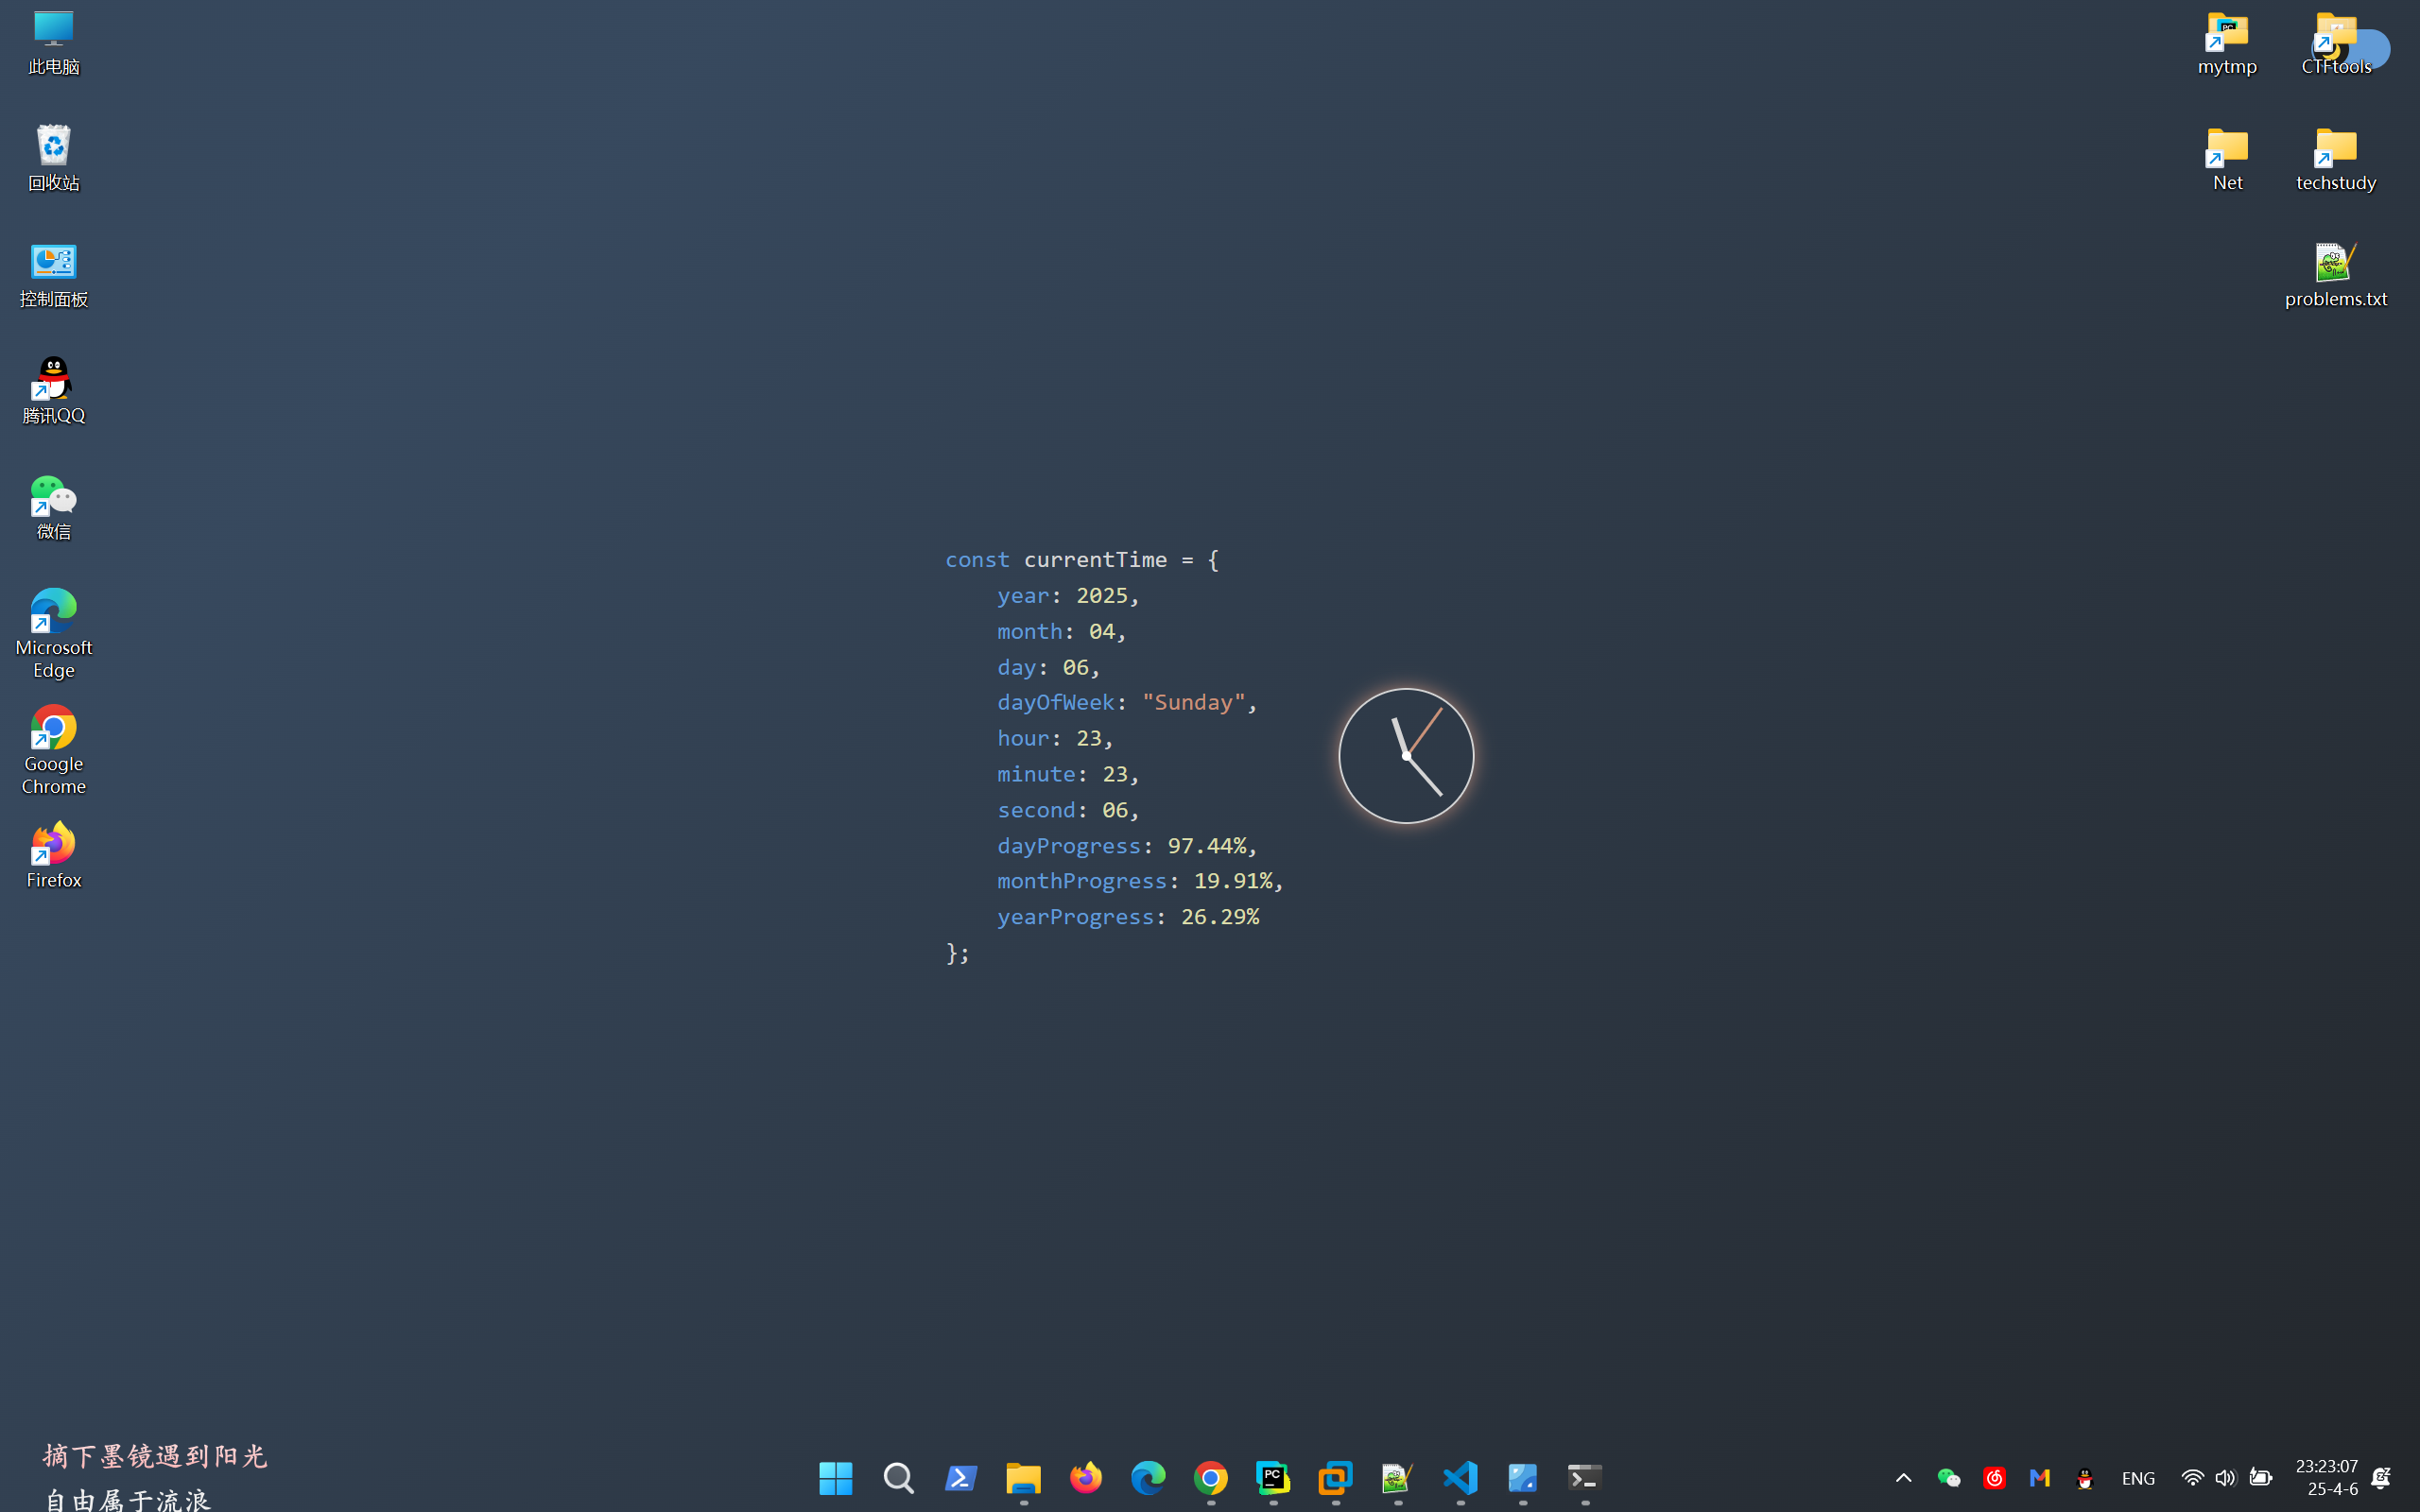Viewport: 2420px width, 1512px height.
Task: Open Firefox from the taskbar
Action: pos(1085,1477)
